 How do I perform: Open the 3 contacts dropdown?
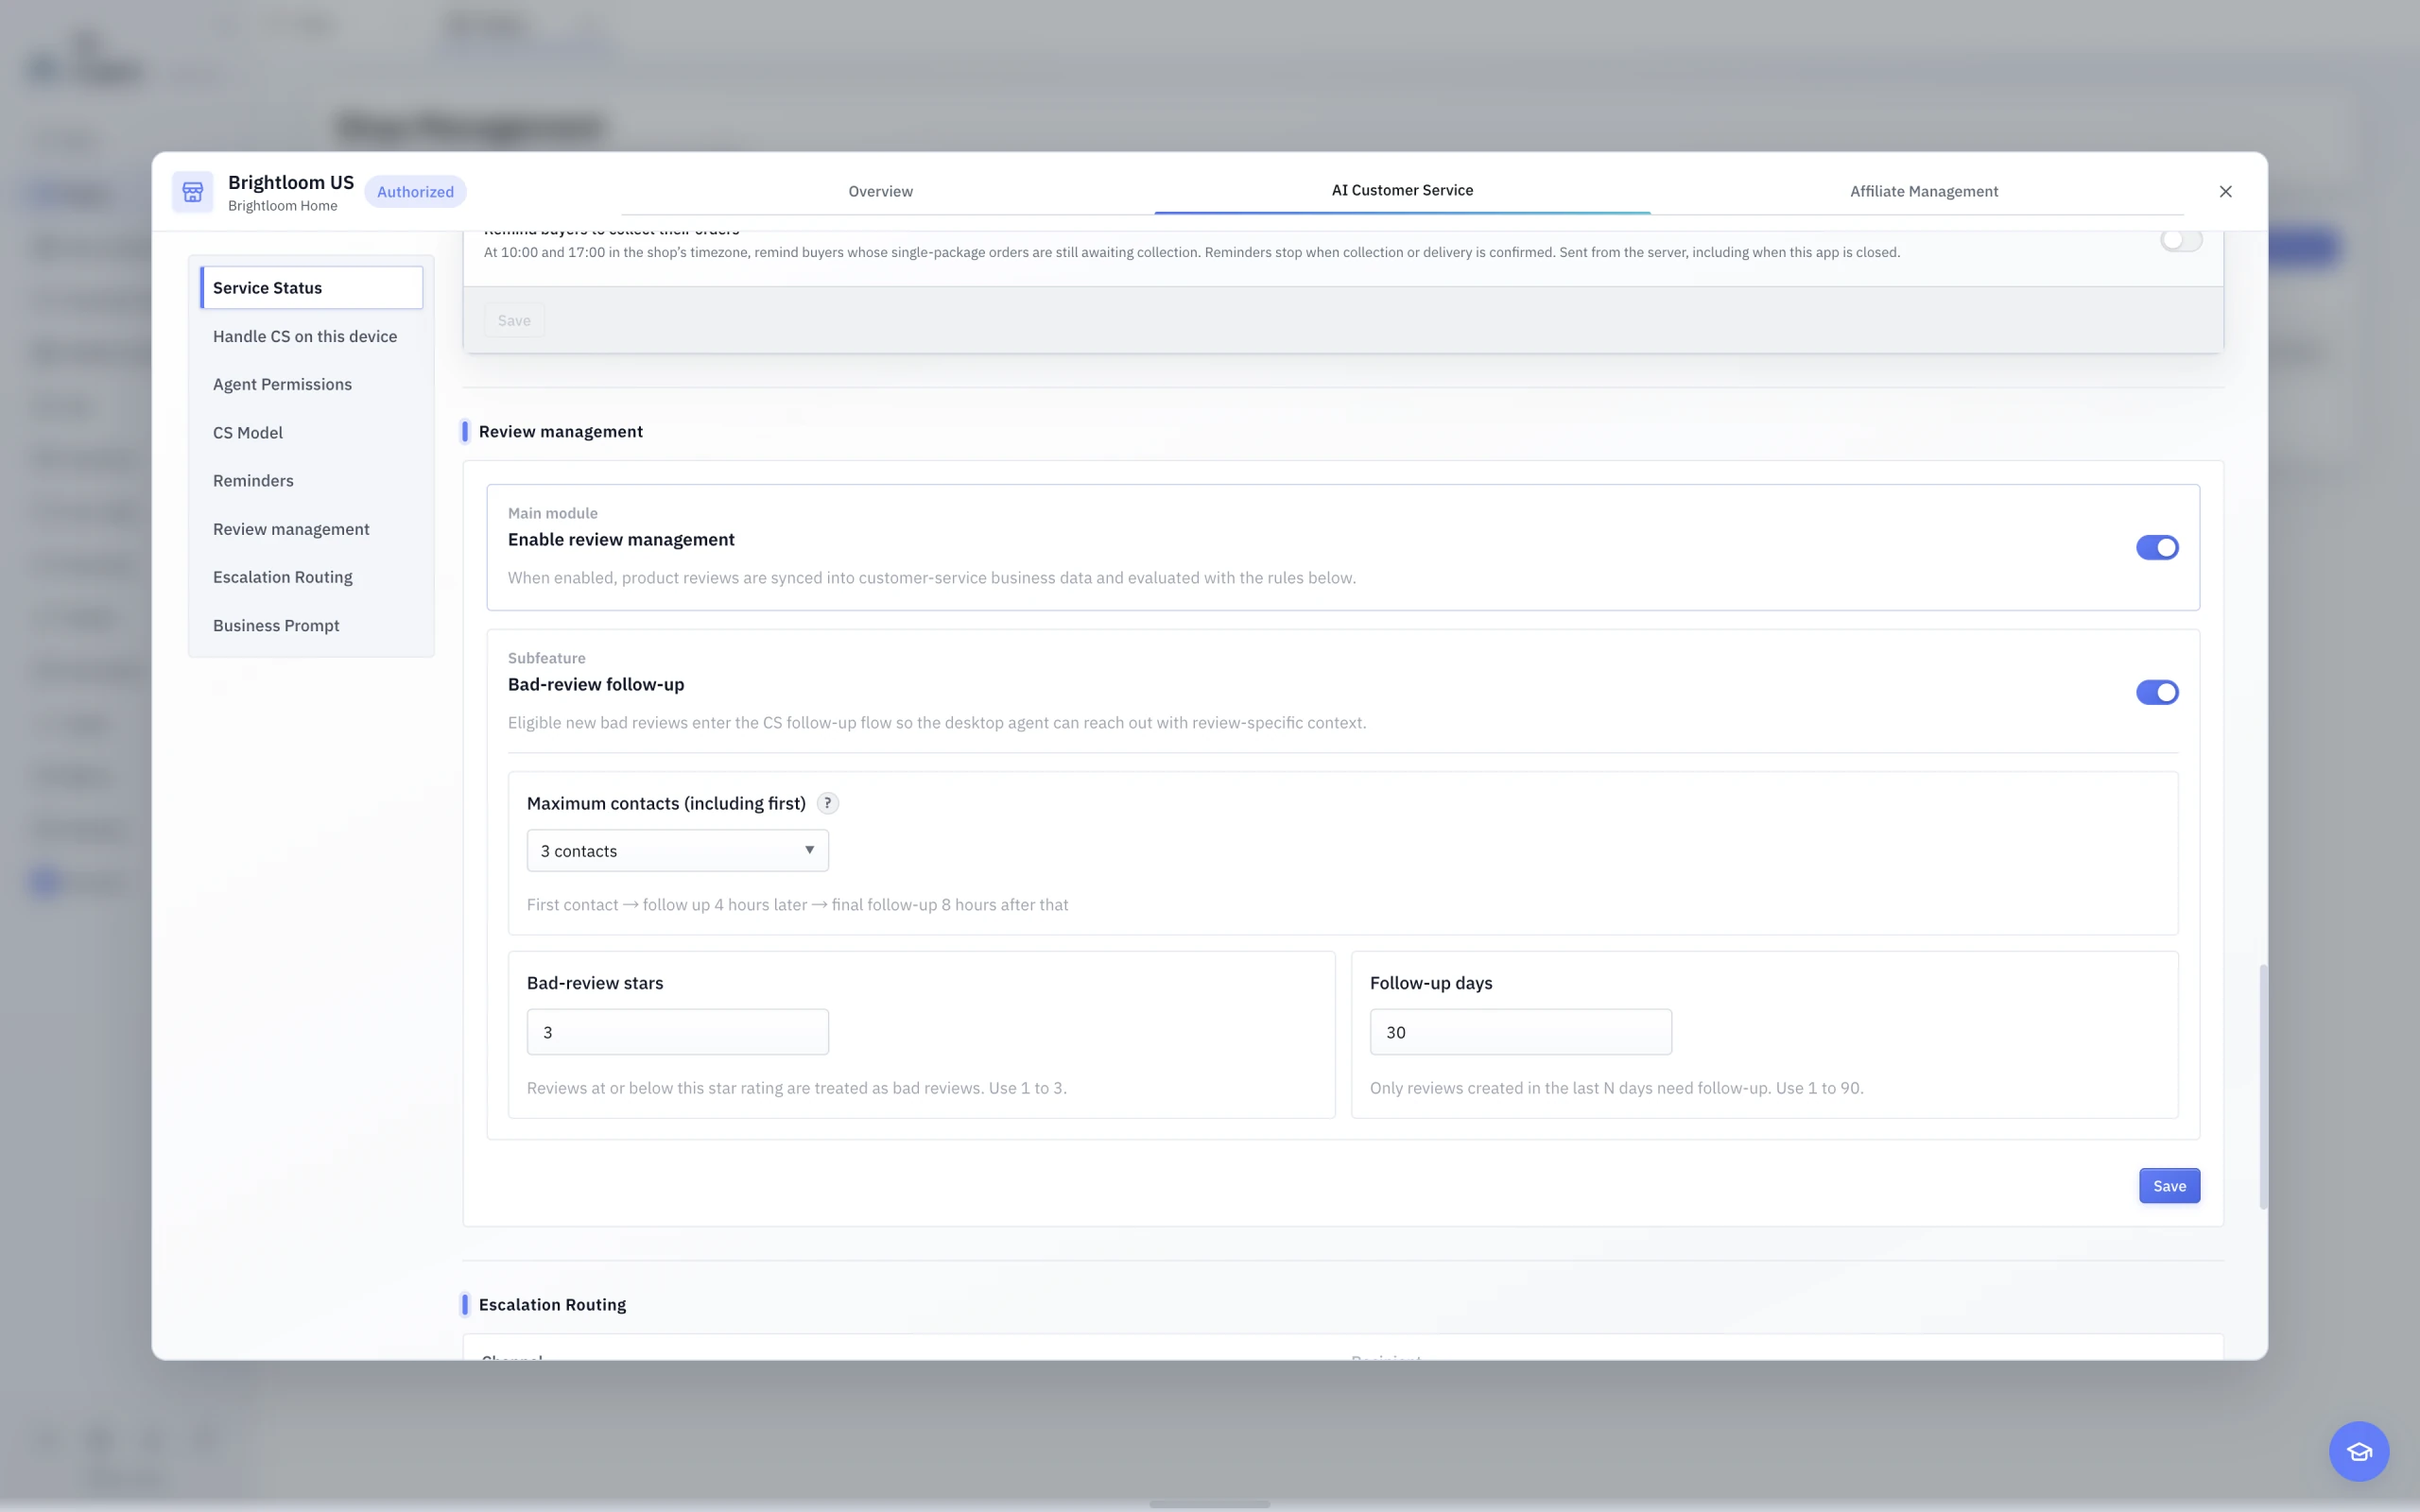click(x=677, y=850)
